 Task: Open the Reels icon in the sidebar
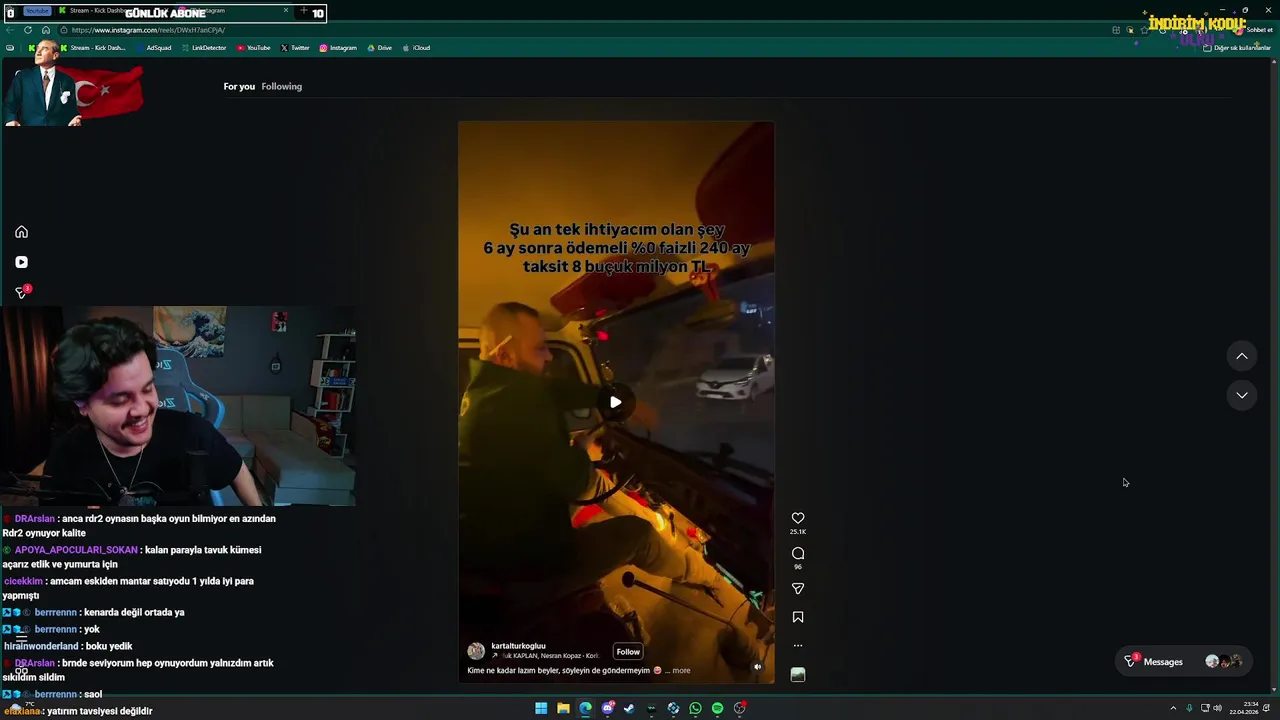(21, 262)
